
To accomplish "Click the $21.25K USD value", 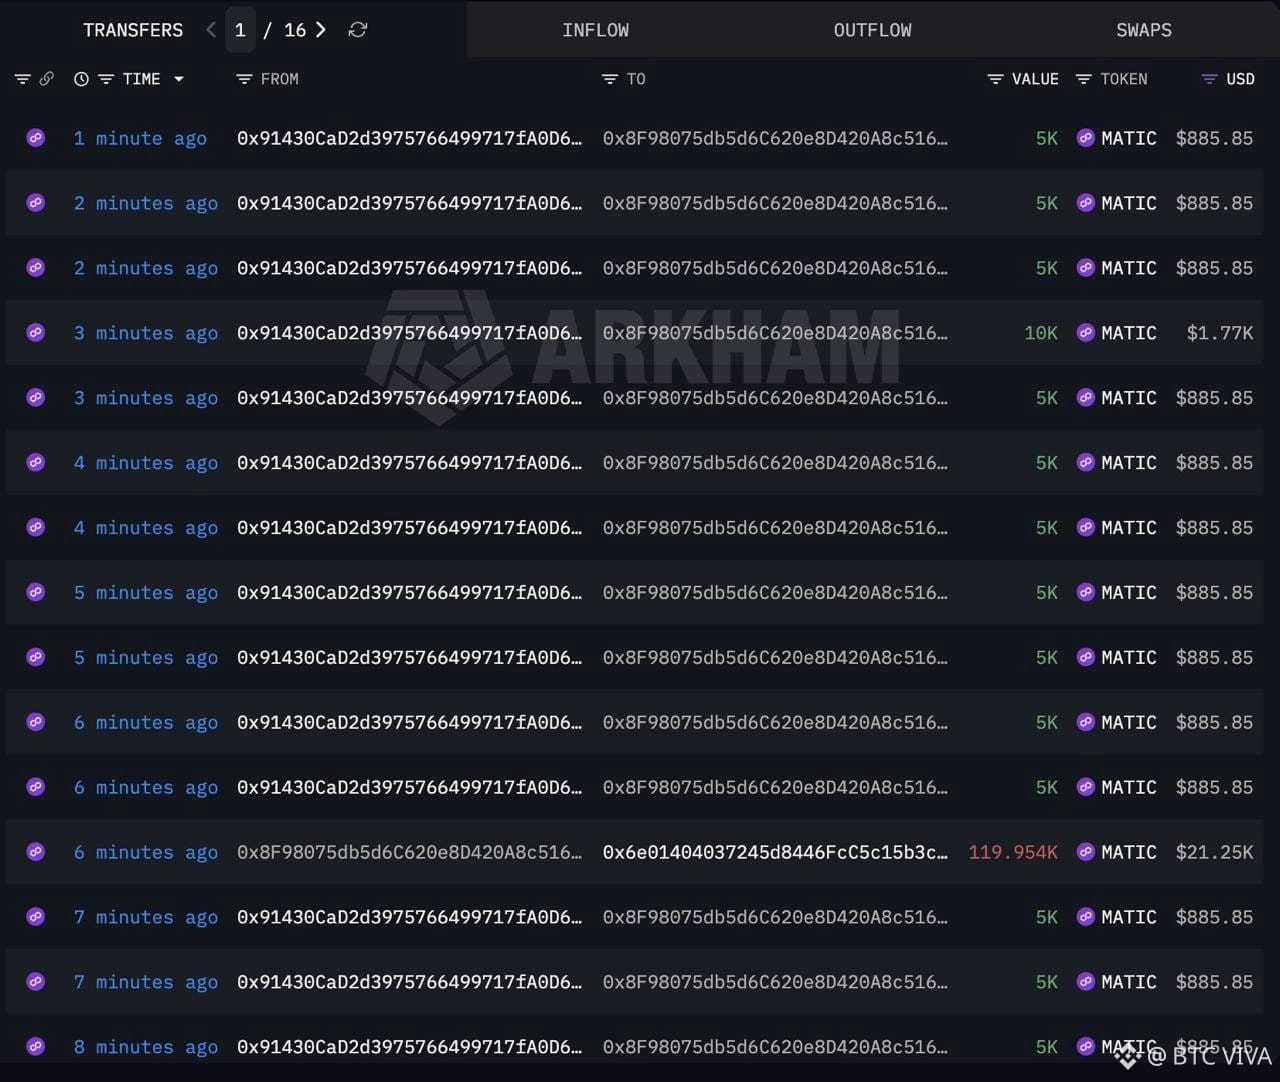I will click(1214, 852).
